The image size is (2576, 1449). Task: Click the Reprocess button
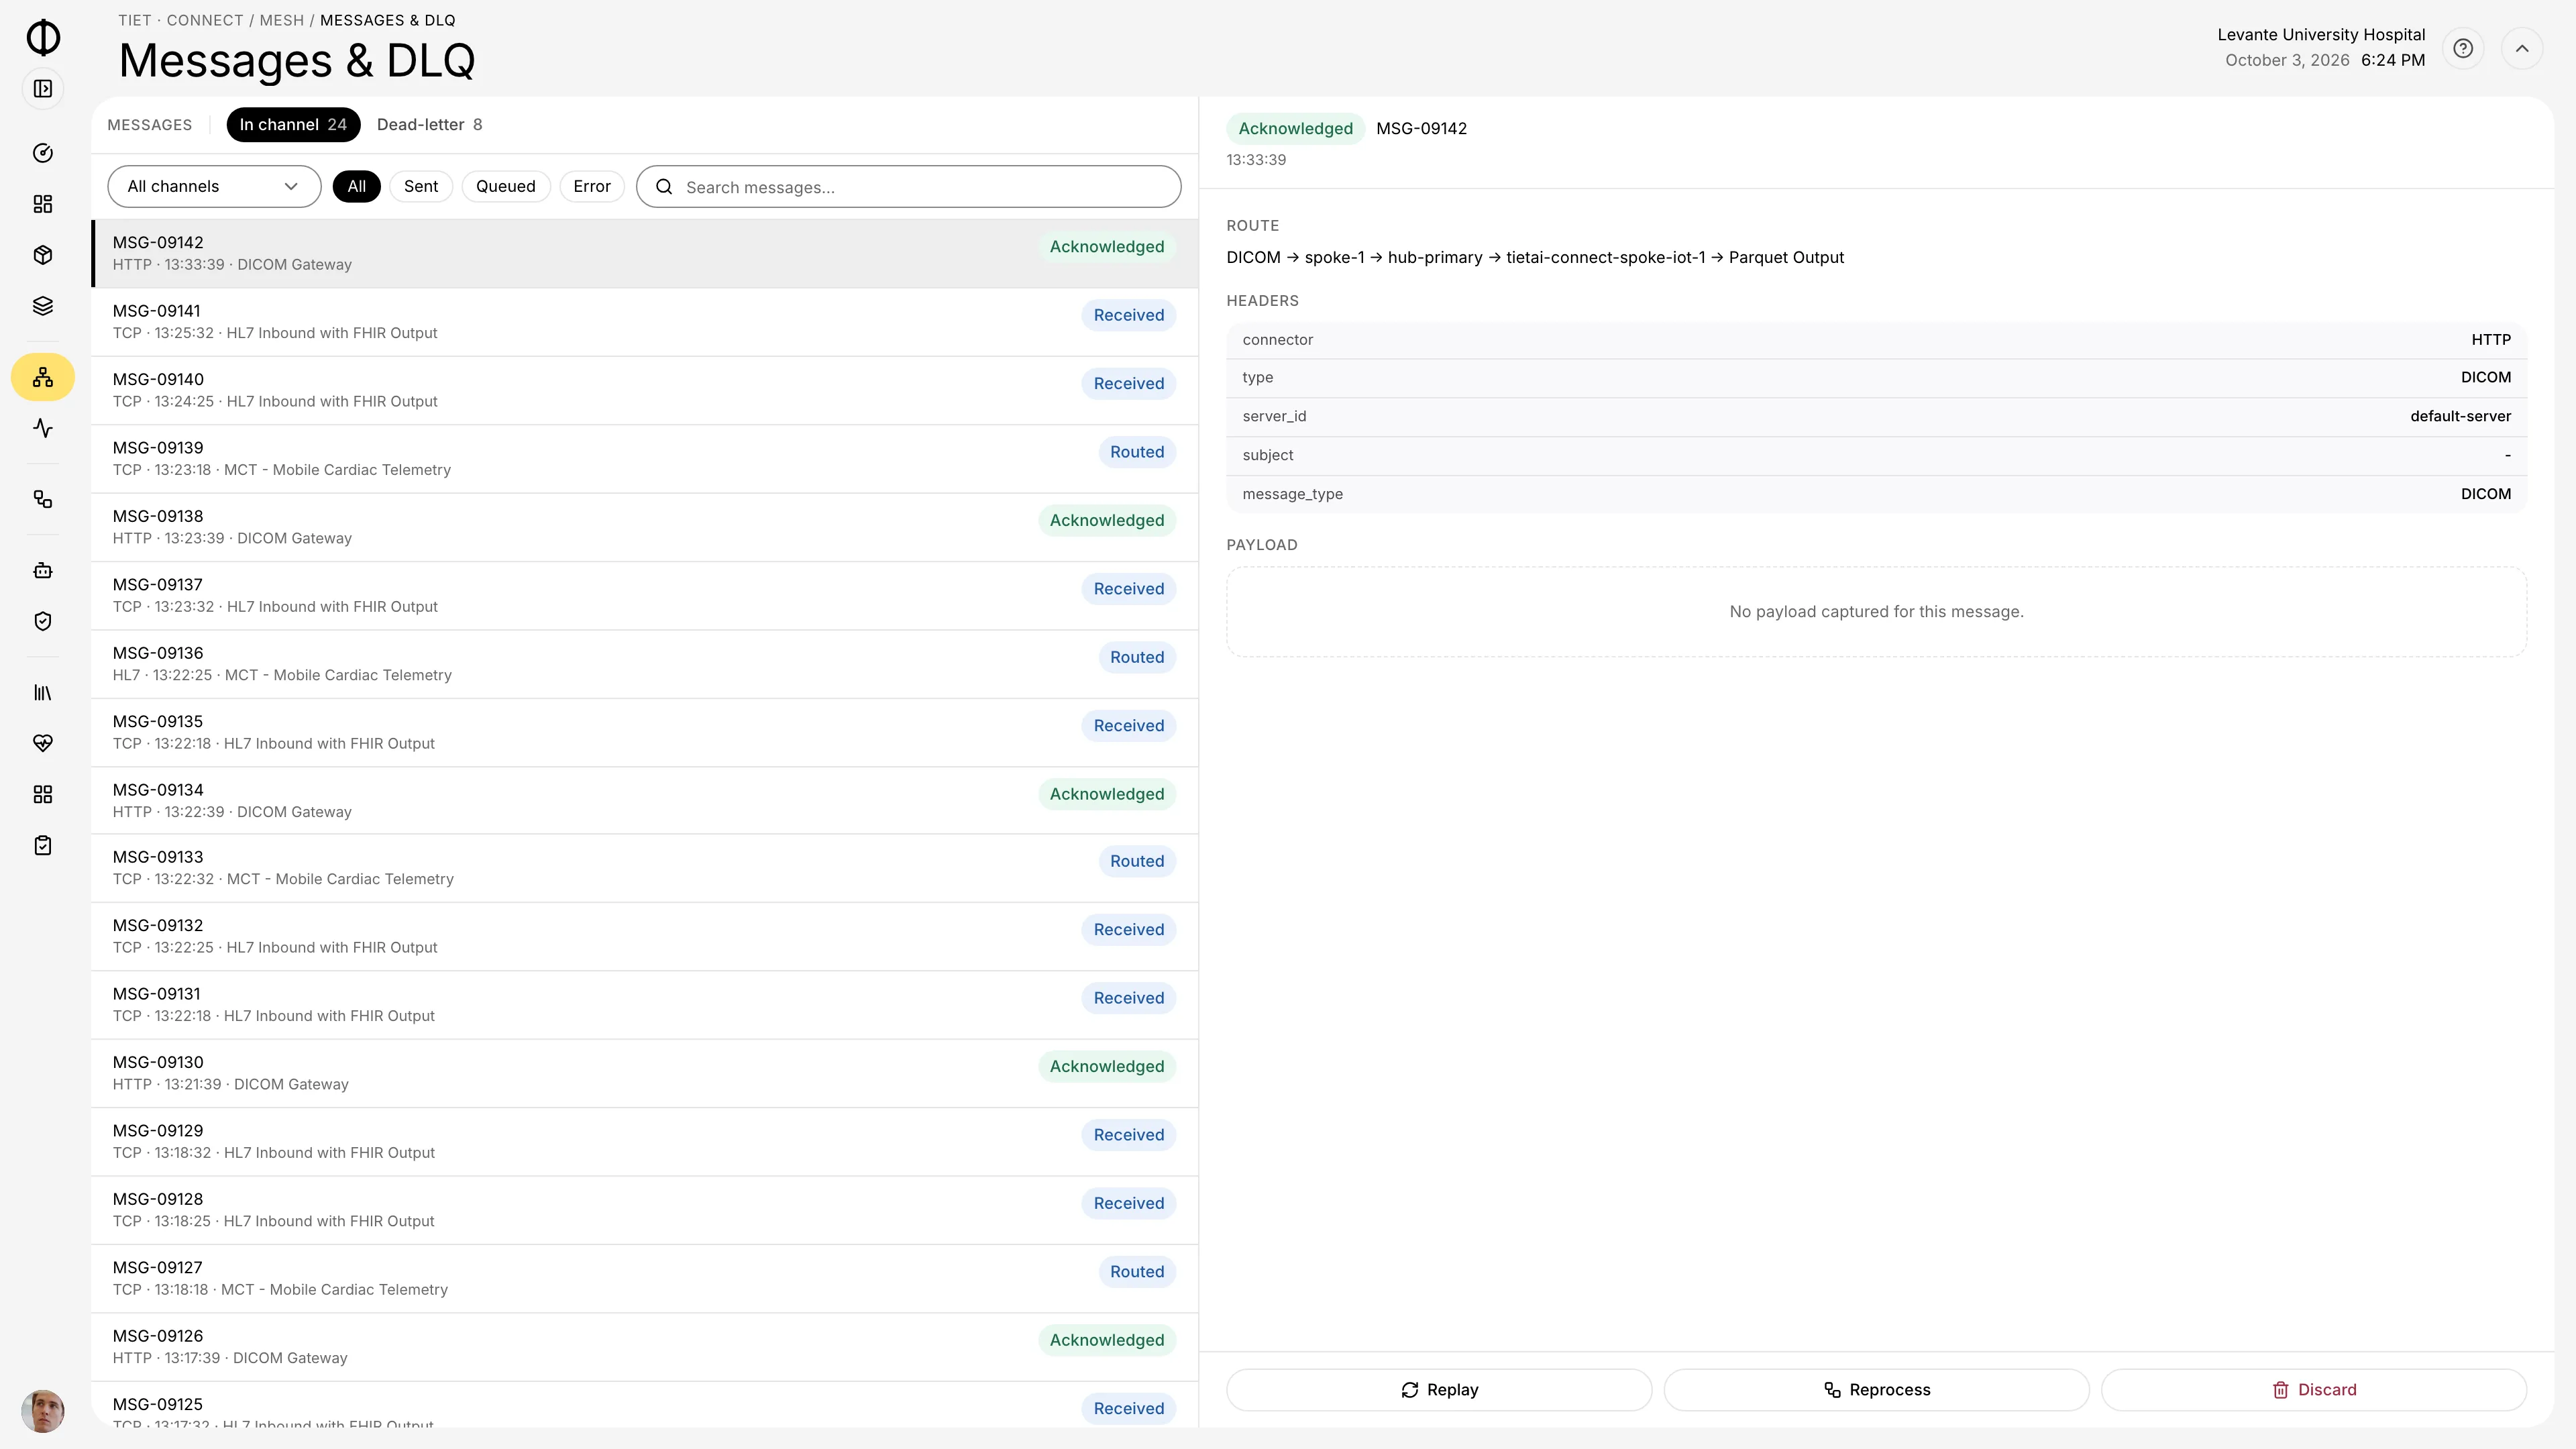[1877, 1390]
